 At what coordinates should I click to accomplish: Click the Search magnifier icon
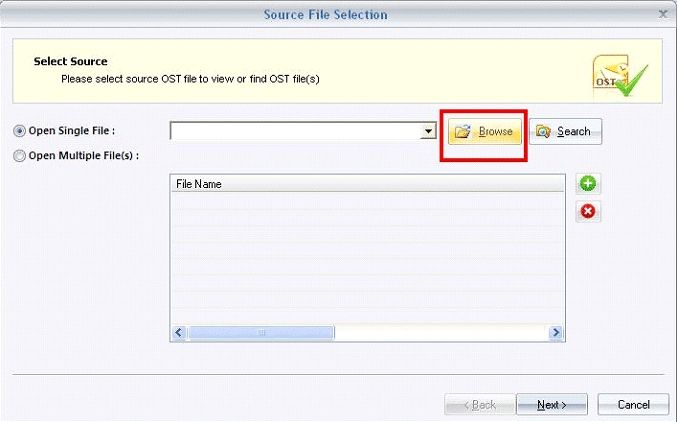click(543, 131)
